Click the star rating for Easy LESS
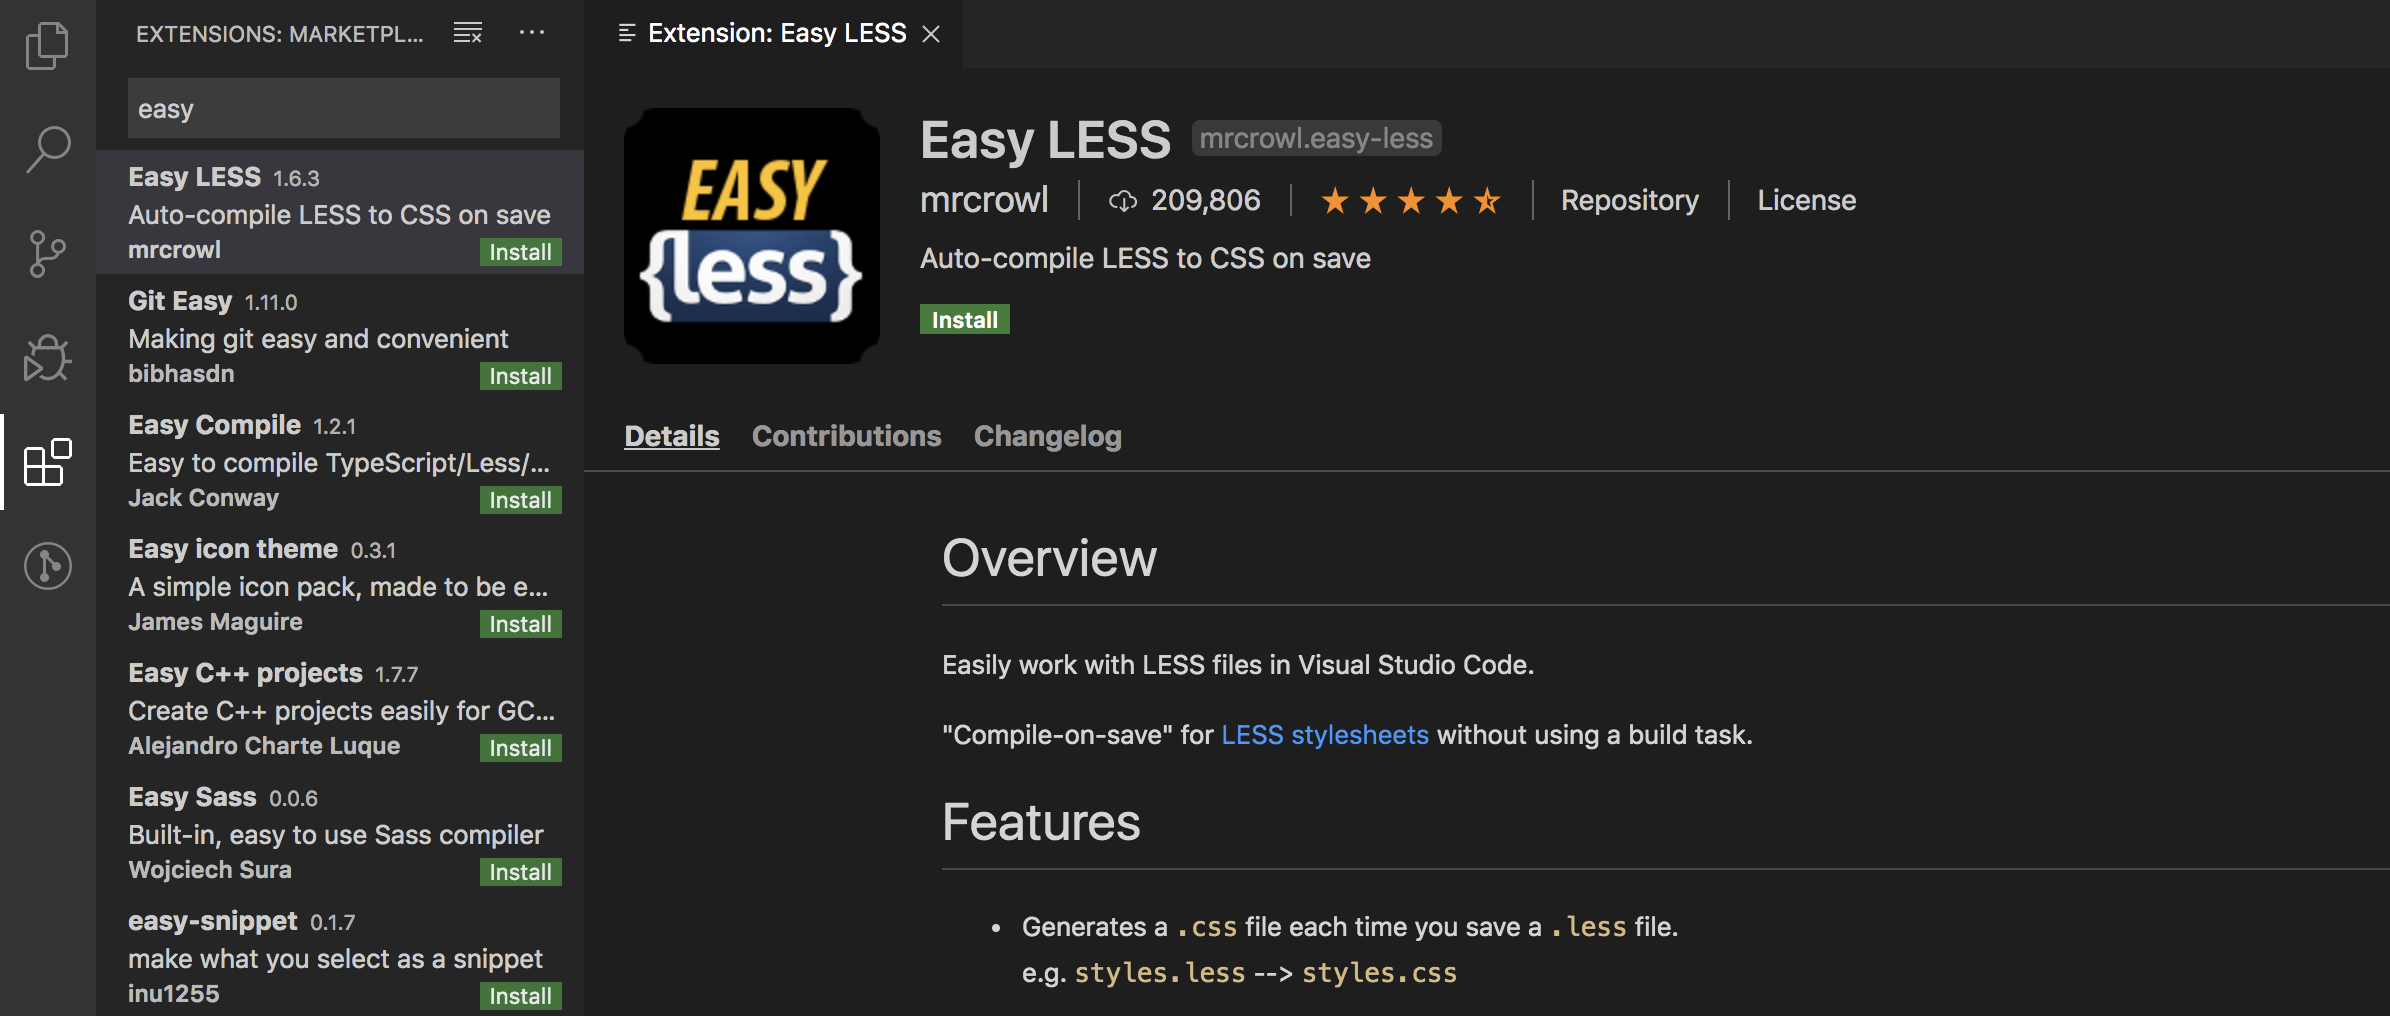 (x=1410, y=201)
